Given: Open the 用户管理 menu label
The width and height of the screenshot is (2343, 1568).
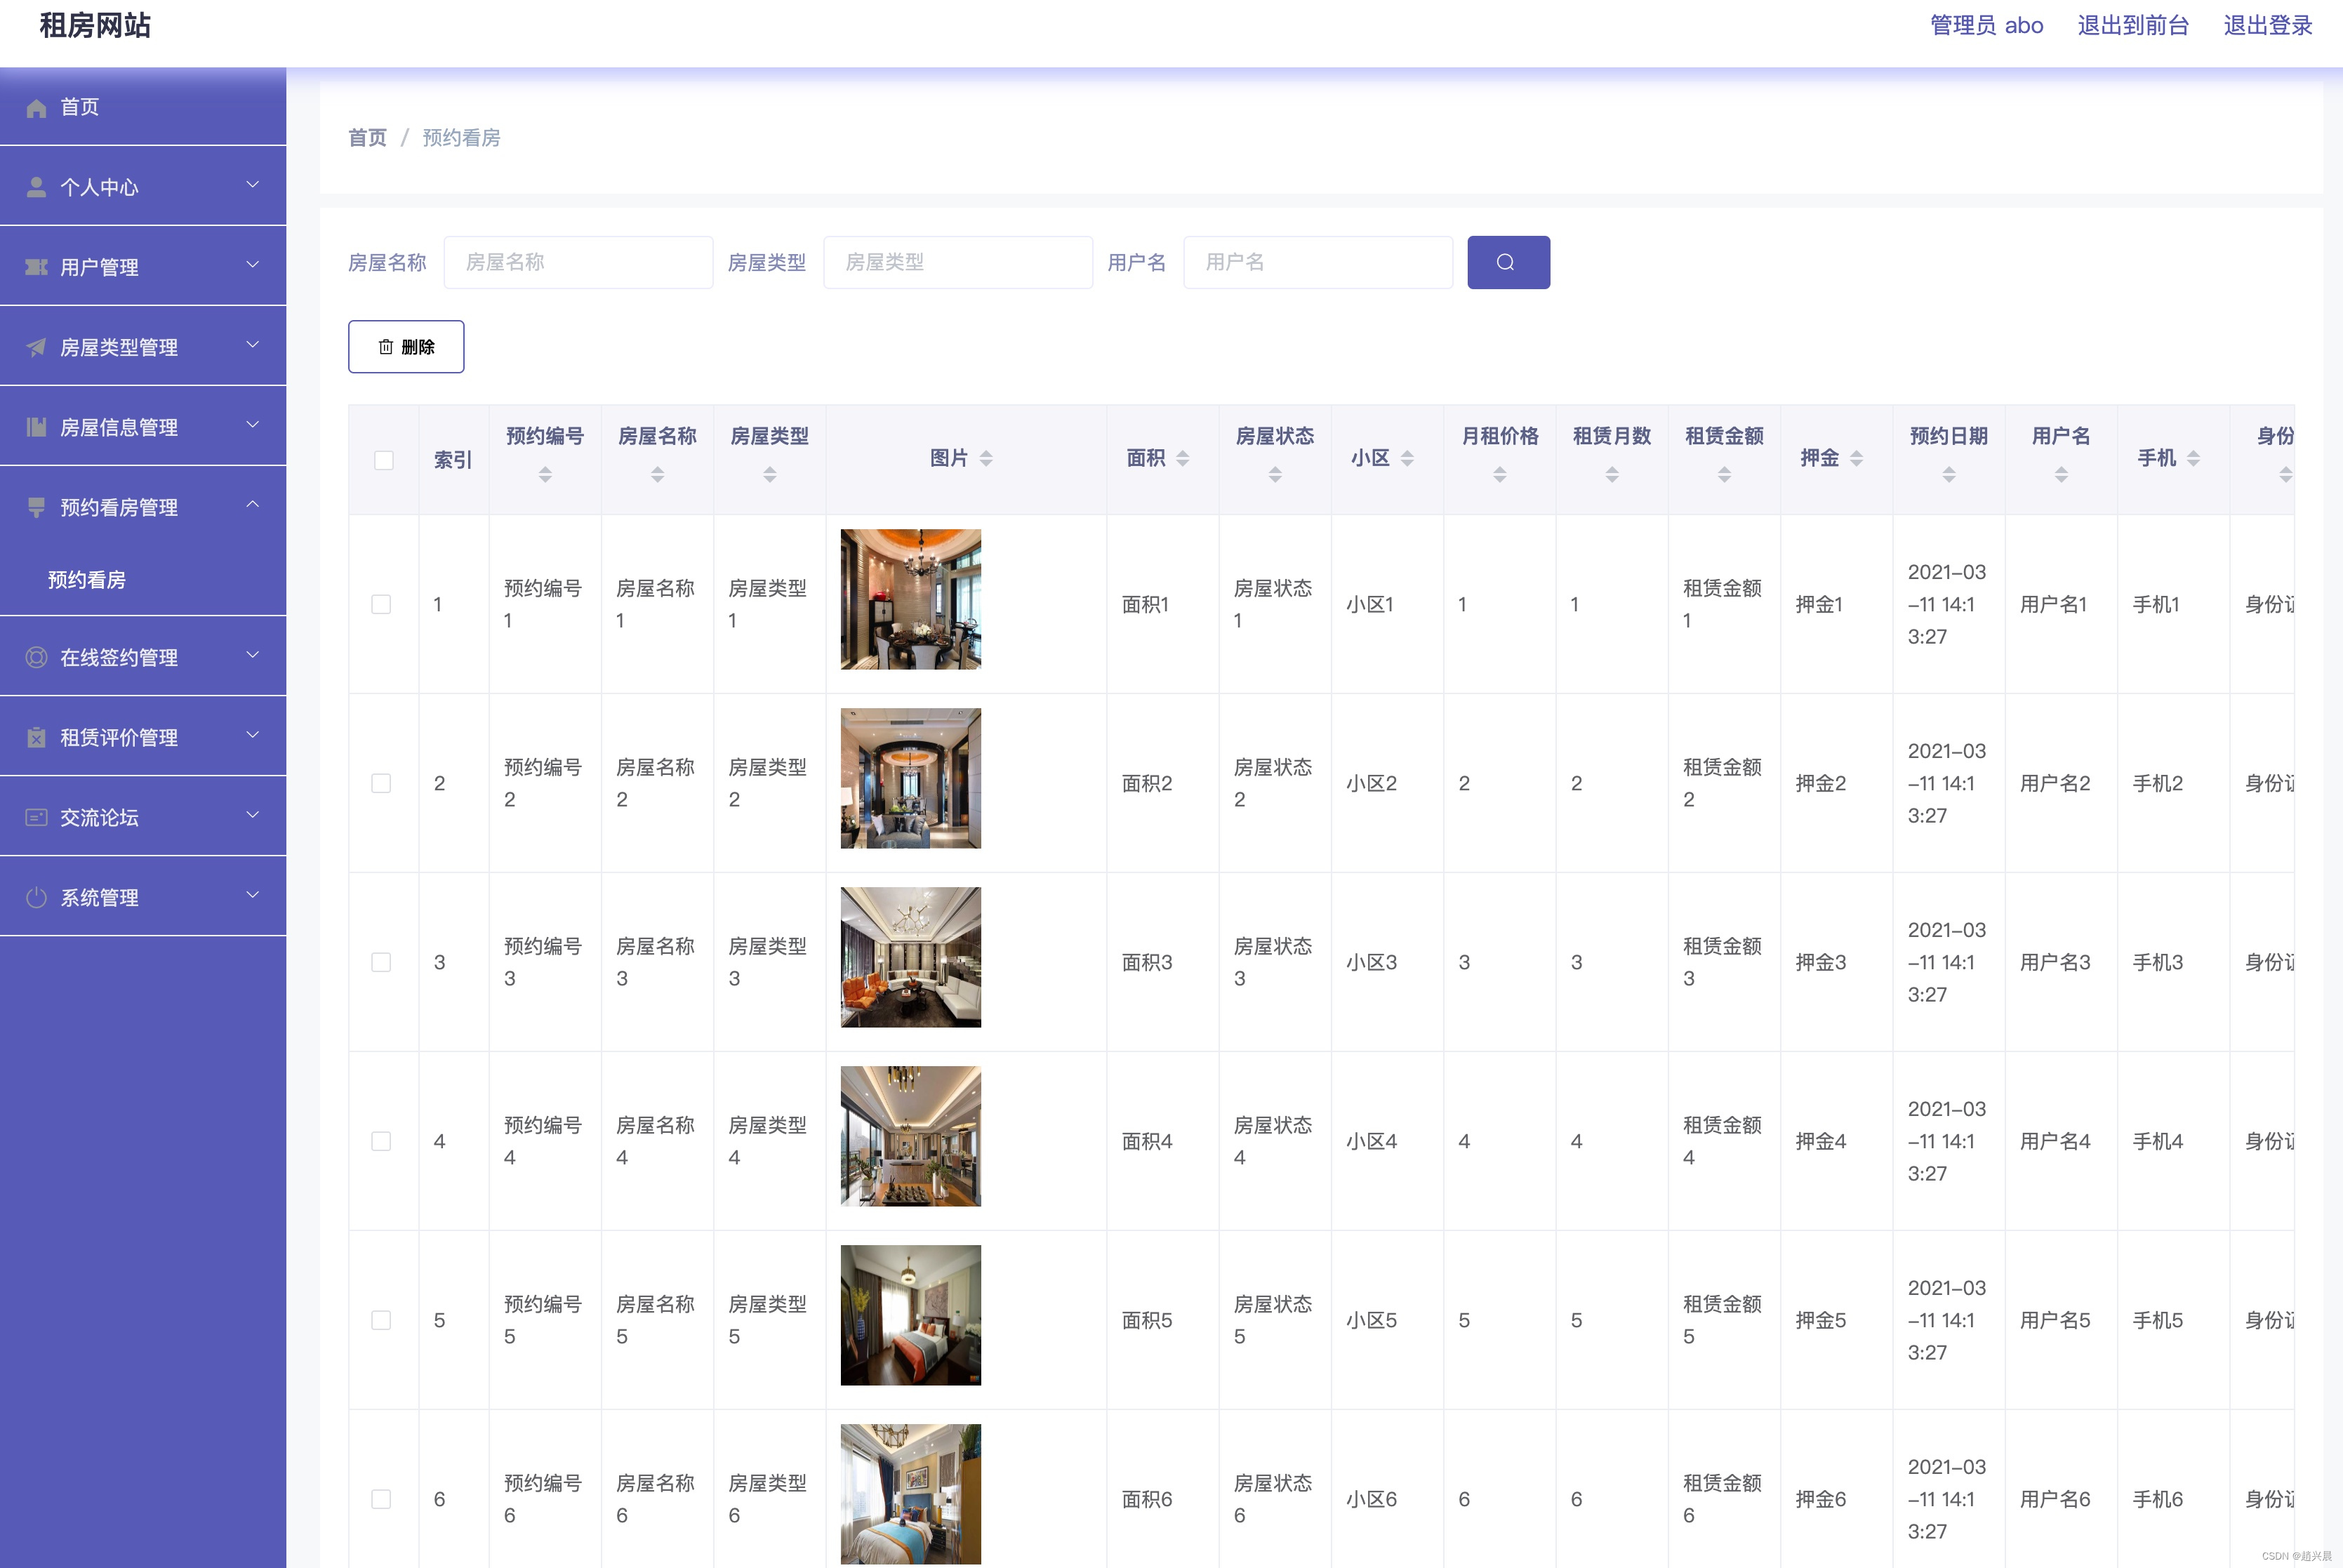Looking at the screenshot, I should pos(99,267).
